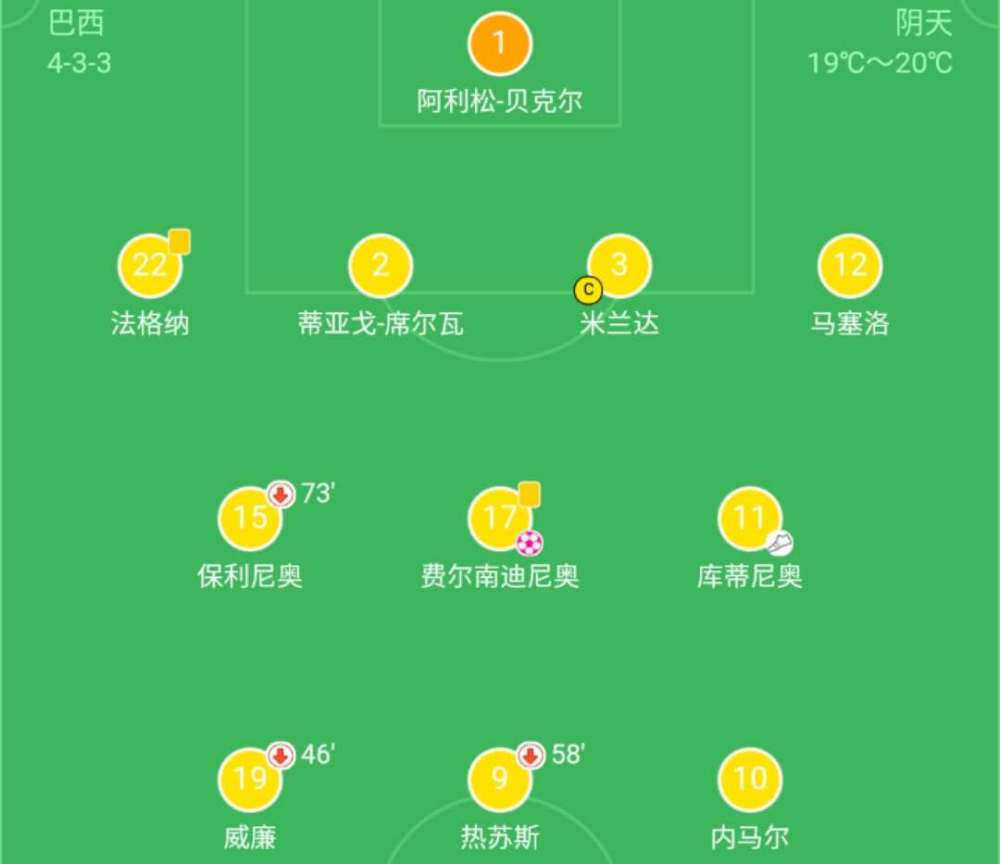Click substitution arrow on 保利尼奥 73'
This screenshot has width=1000, height=864.
tap(281, 494)
